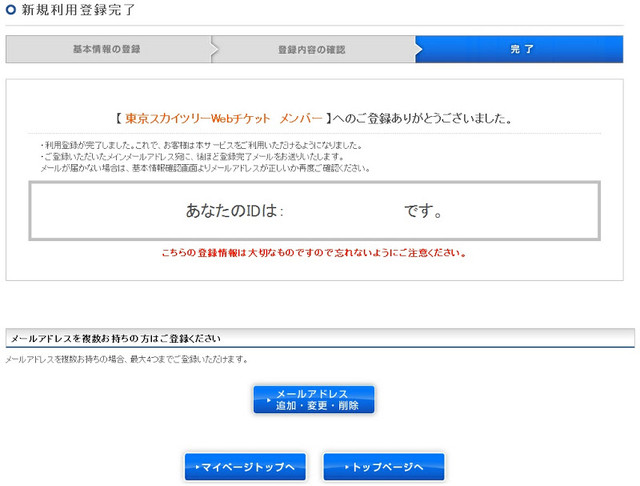Click the red warning text こちらの登録情報は大切なもの
This screenshot has height=486, width=640.
(x=313, y=253)
